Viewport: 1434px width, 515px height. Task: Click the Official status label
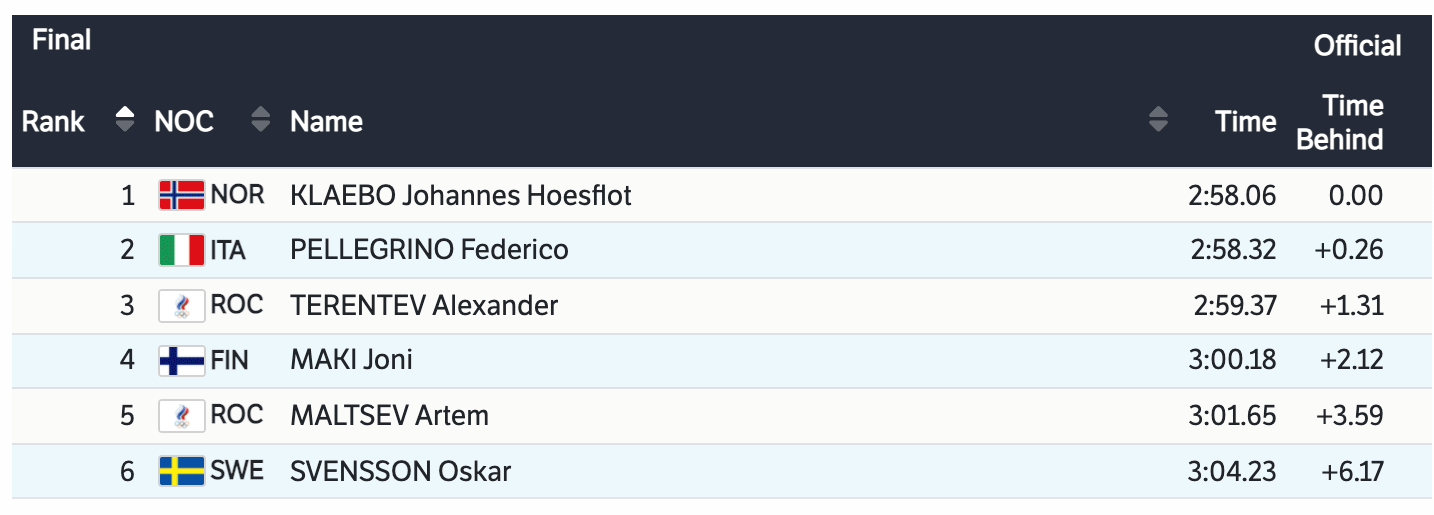[x=1357, y=46]
